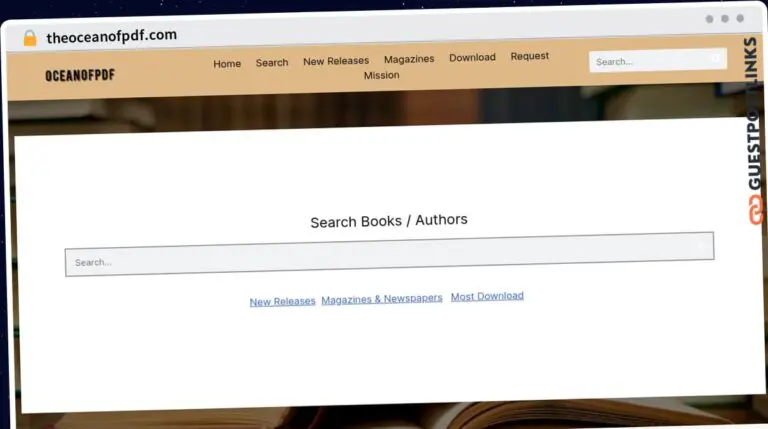Click the search icon inside main search box
This screenshot has height=429, width=768.
click(701, 246)
